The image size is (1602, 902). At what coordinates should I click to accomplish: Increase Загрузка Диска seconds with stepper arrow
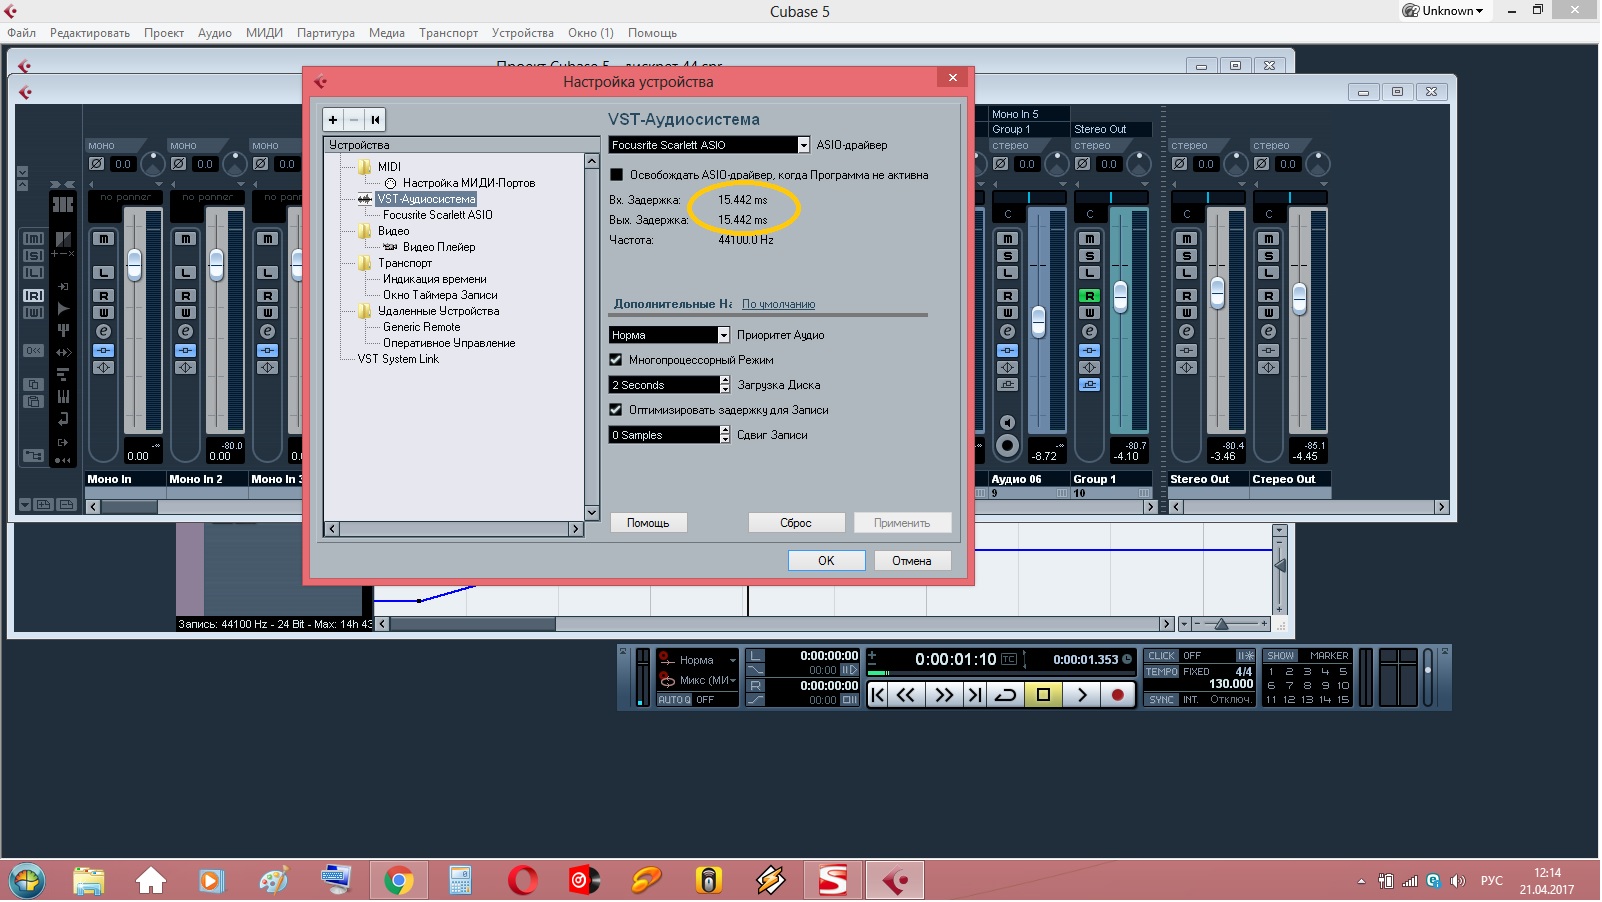pyautogui.click(x=725, y=381)
